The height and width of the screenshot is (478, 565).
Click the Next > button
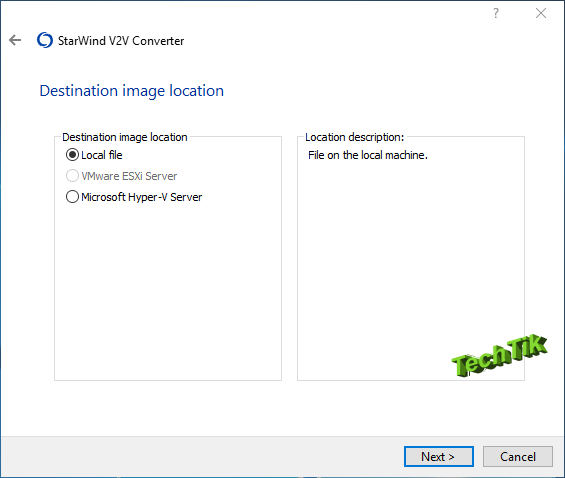point(439,456)
